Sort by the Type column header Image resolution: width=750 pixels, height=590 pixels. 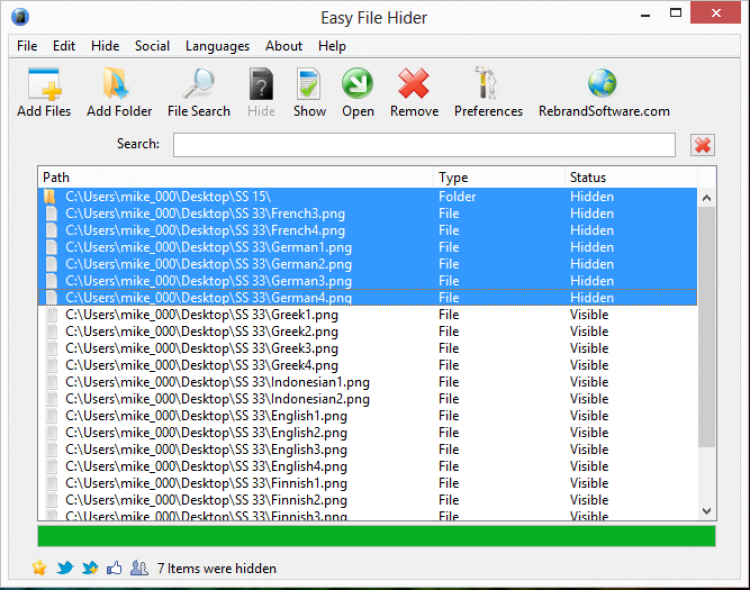(499, 178)
